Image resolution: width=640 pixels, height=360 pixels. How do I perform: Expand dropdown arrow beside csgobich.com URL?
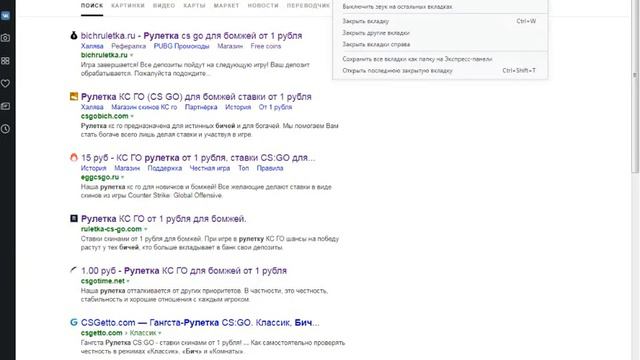pos(132,116)
